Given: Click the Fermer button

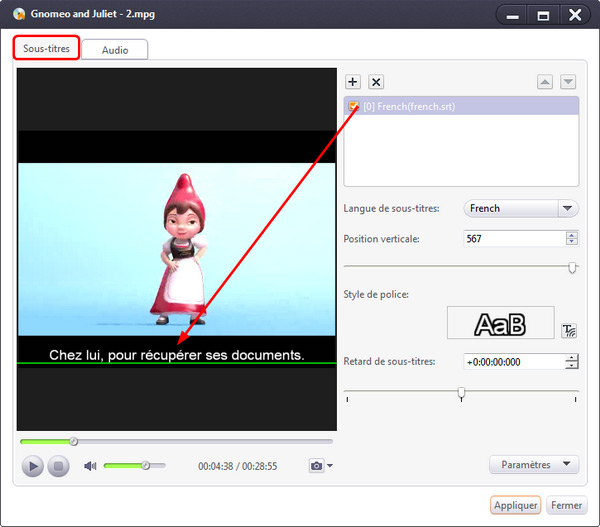Looking at the screenshot, I should 566,505.
